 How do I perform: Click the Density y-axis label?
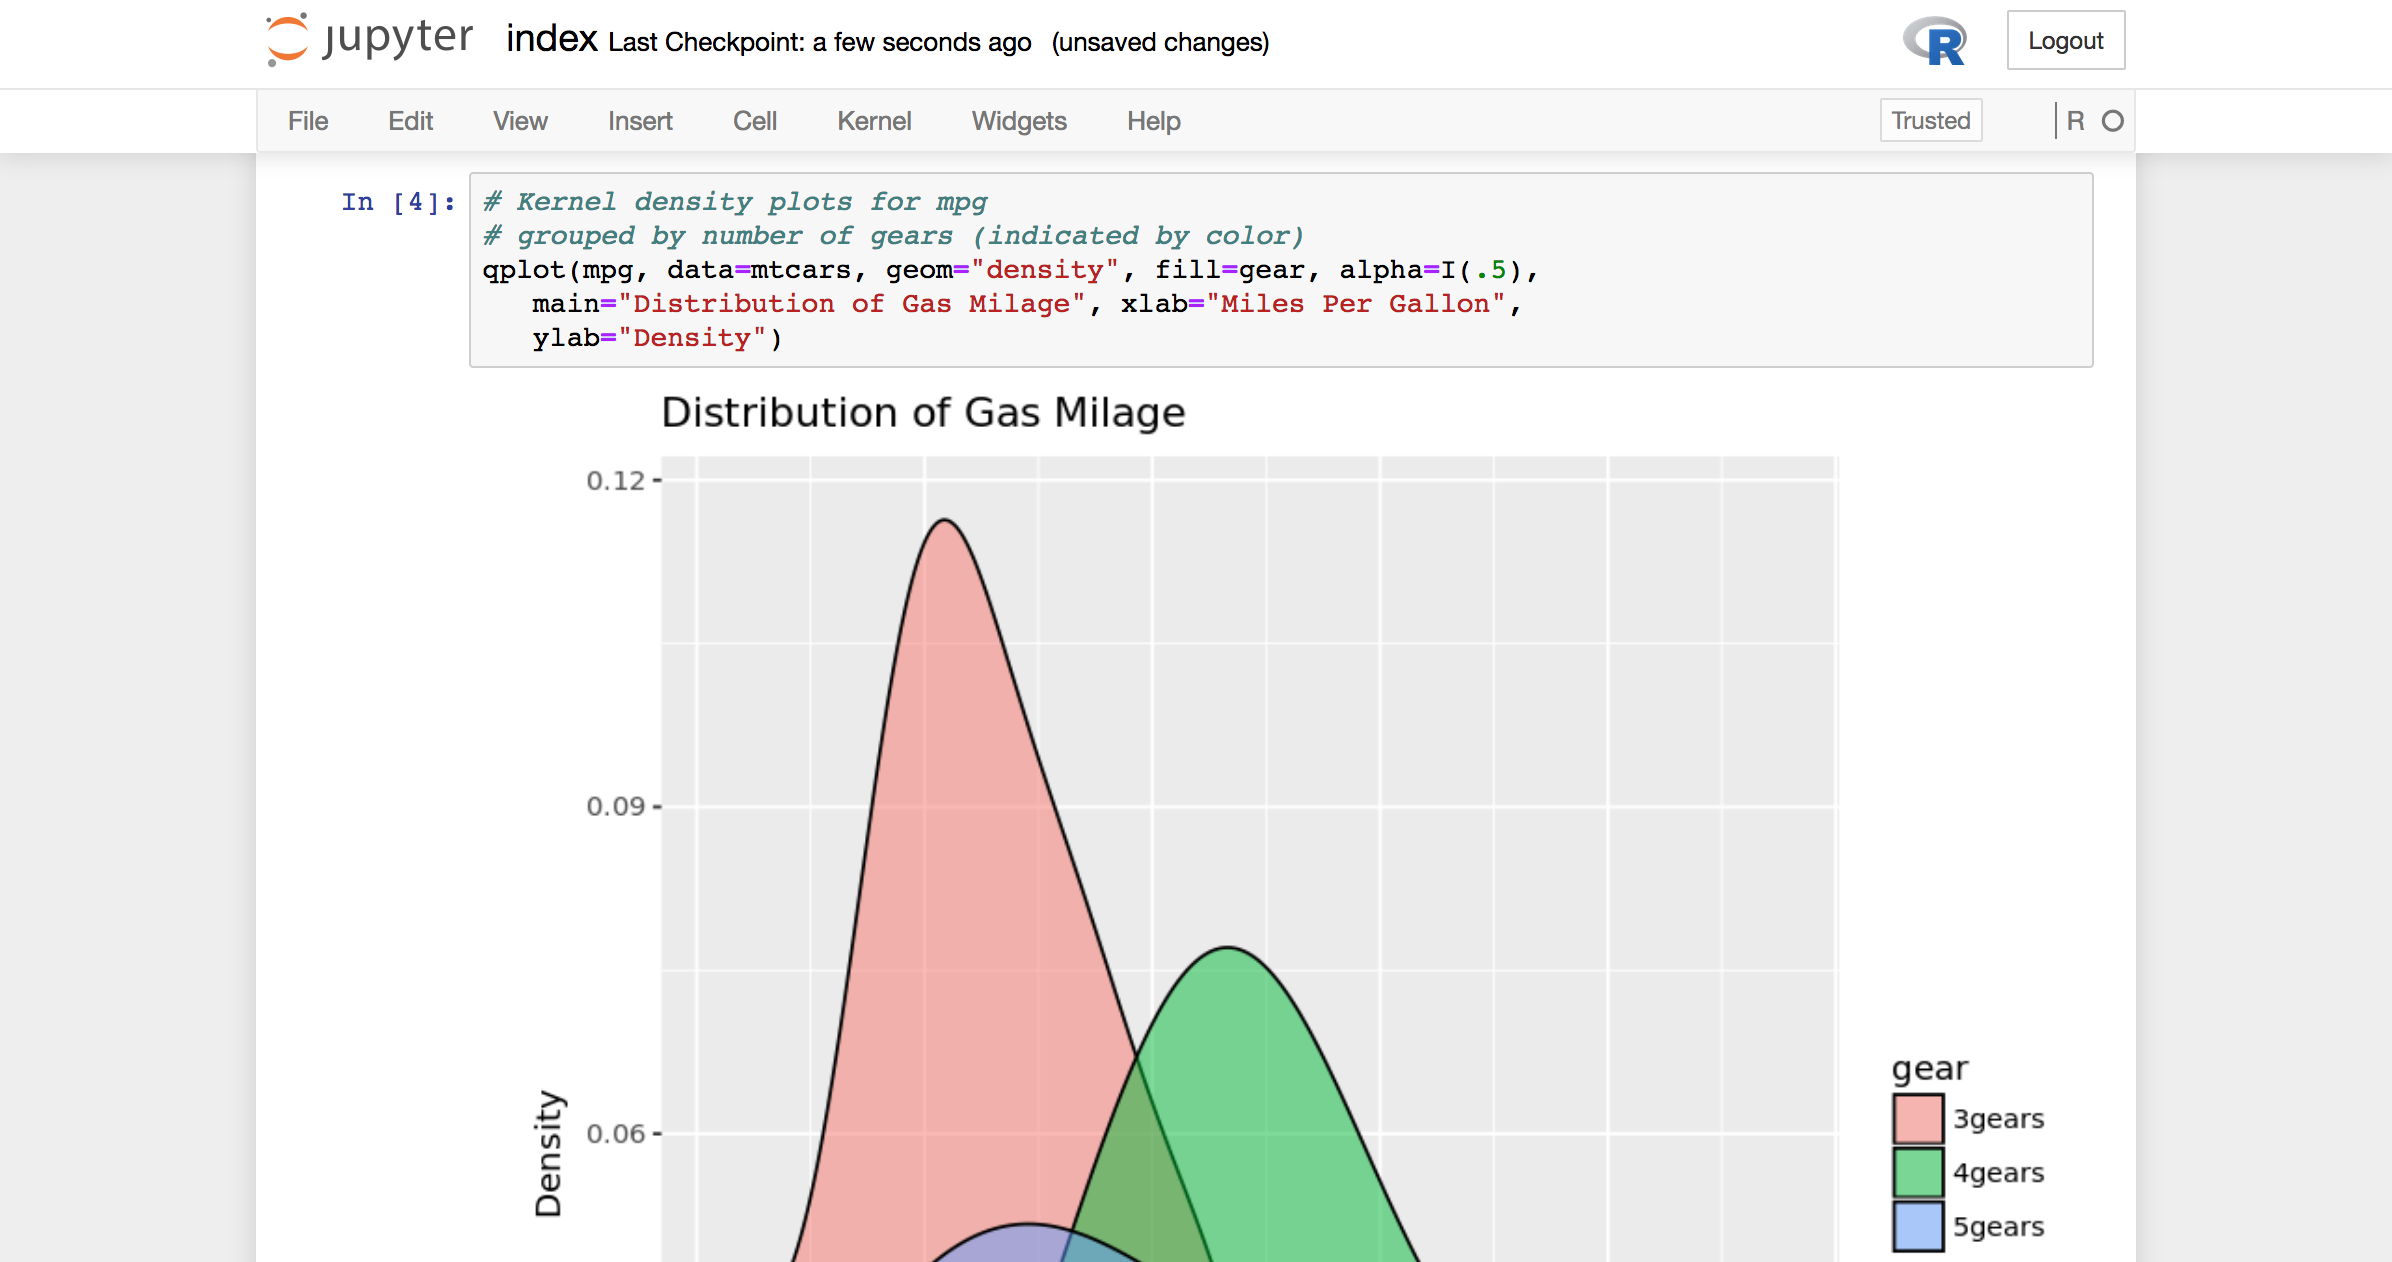point(548,1153)
